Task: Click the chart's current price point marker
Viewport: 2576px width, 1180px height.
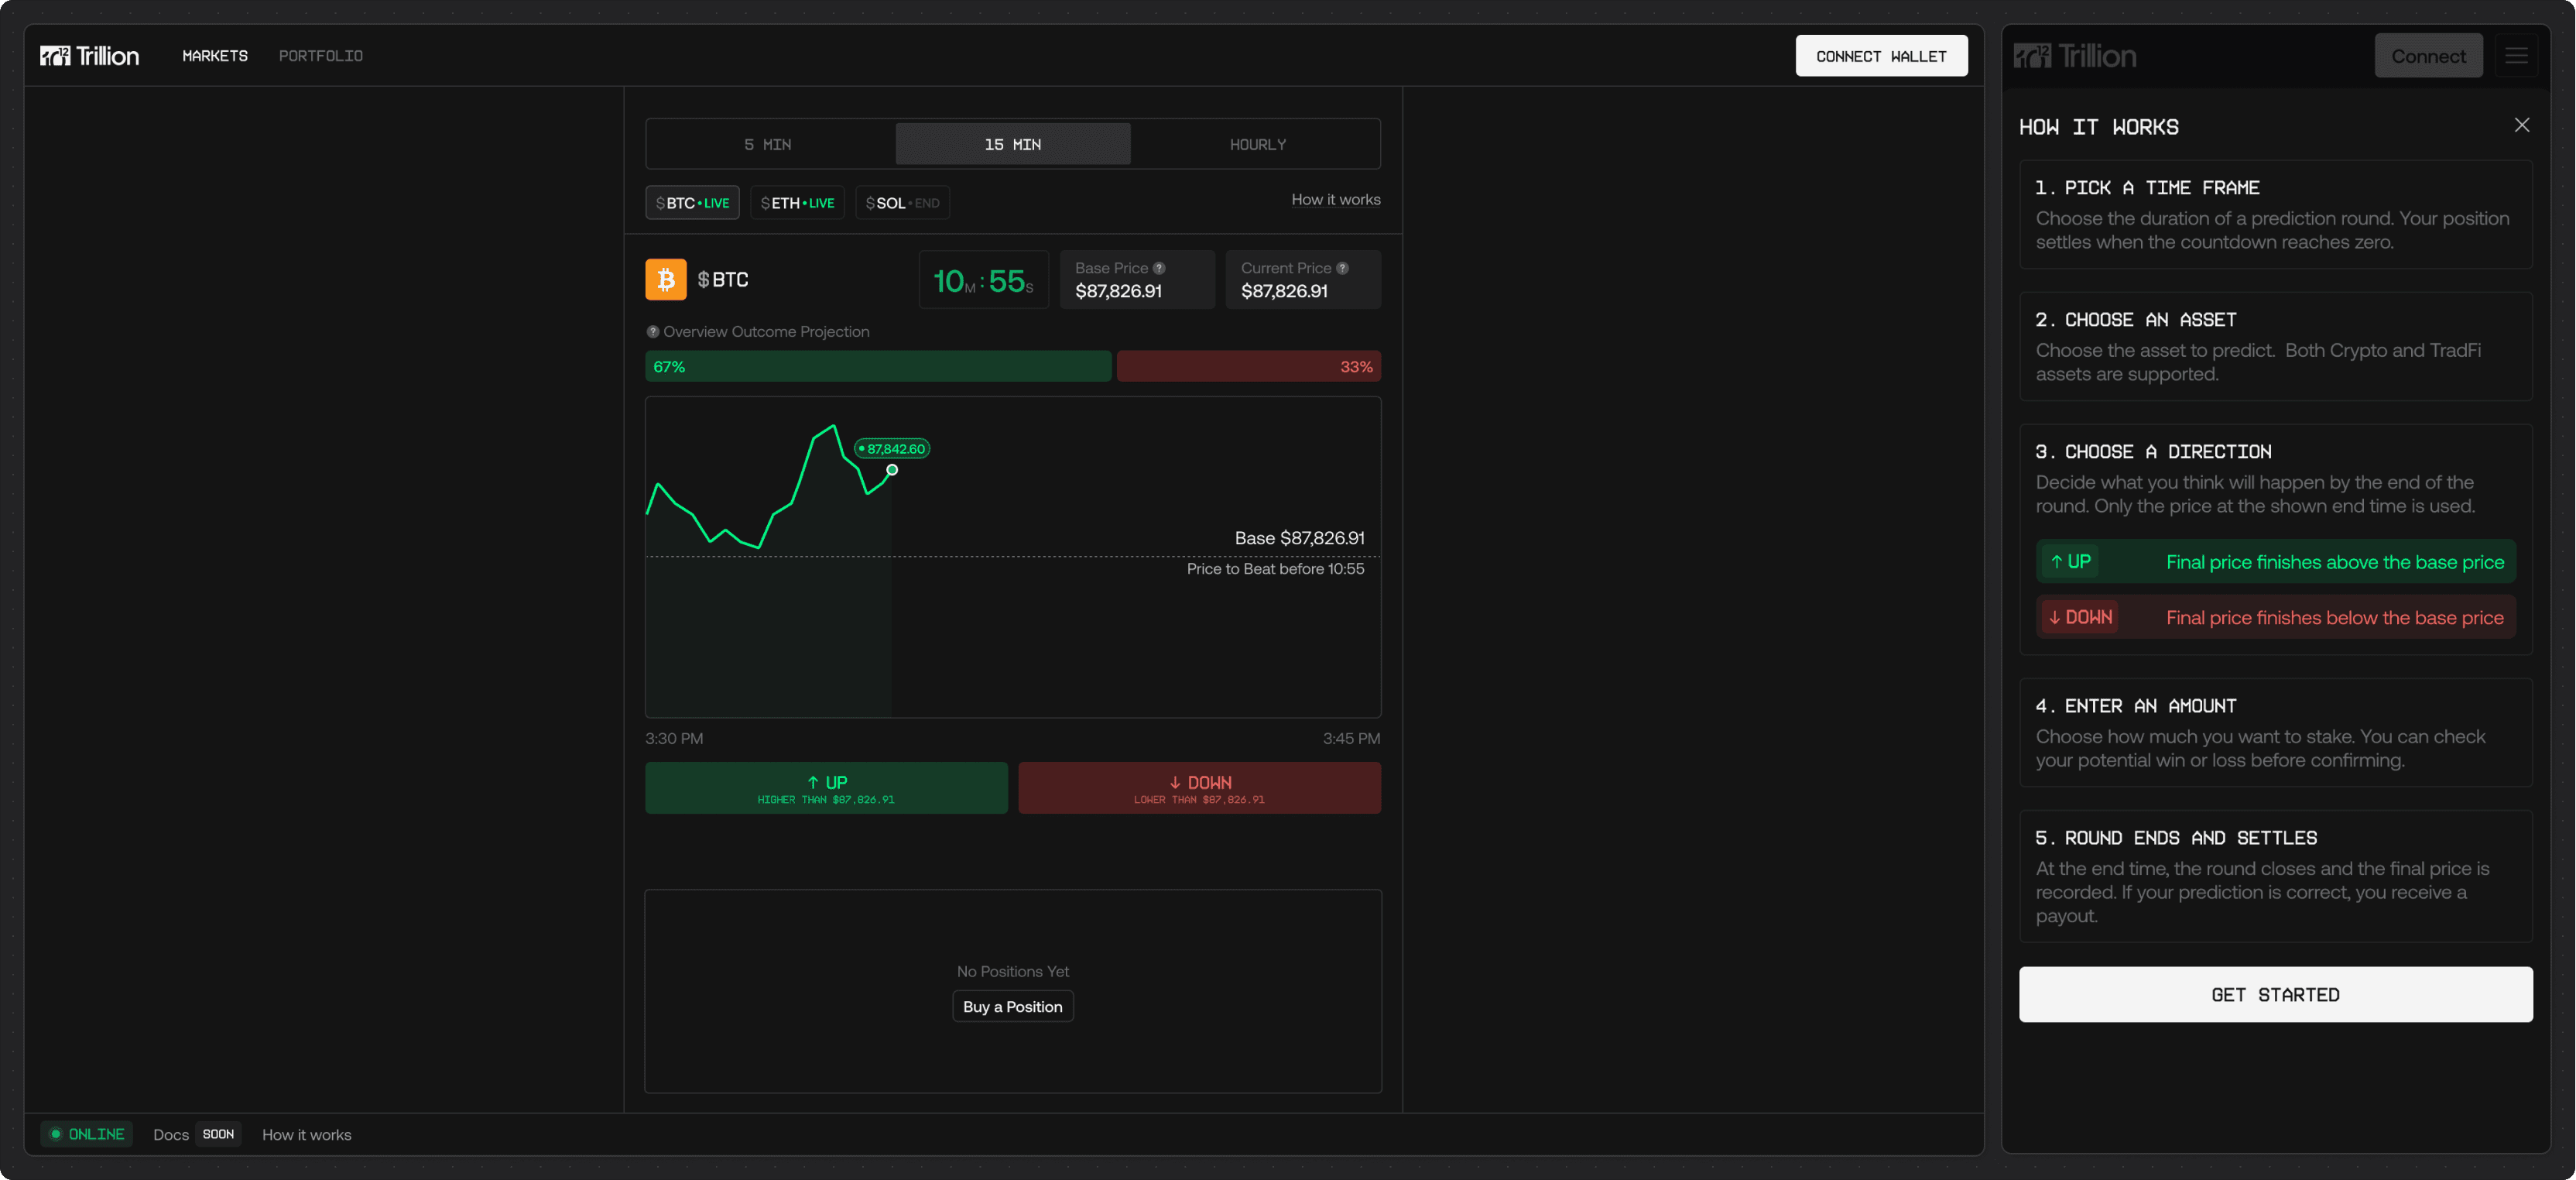Action: pyautogui.click(x=892, y=470)
